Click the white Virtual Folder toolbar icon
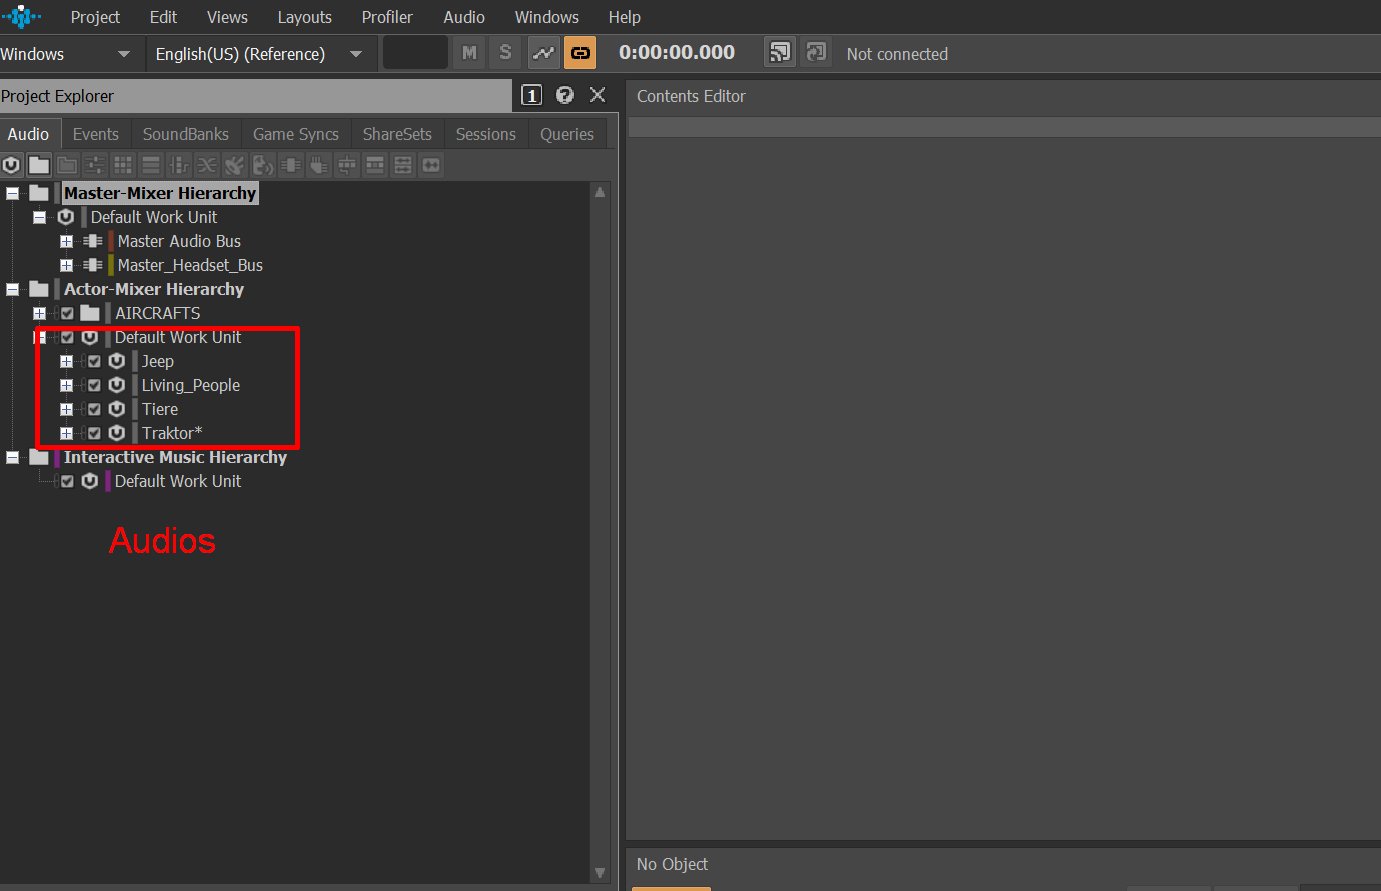This screenshot has width=1381, height=891. point(39,165)
